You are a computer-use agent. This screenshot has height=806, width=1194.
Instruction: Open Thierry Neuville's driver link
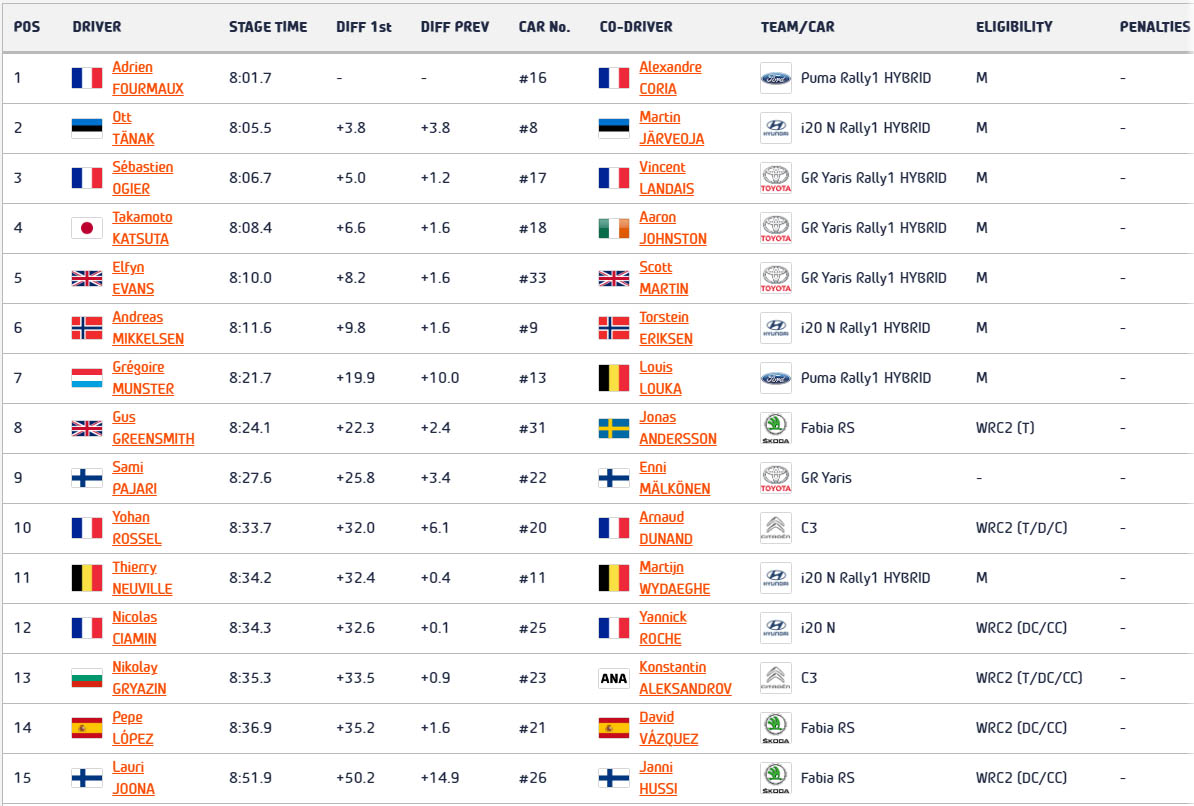click(142, 578)
